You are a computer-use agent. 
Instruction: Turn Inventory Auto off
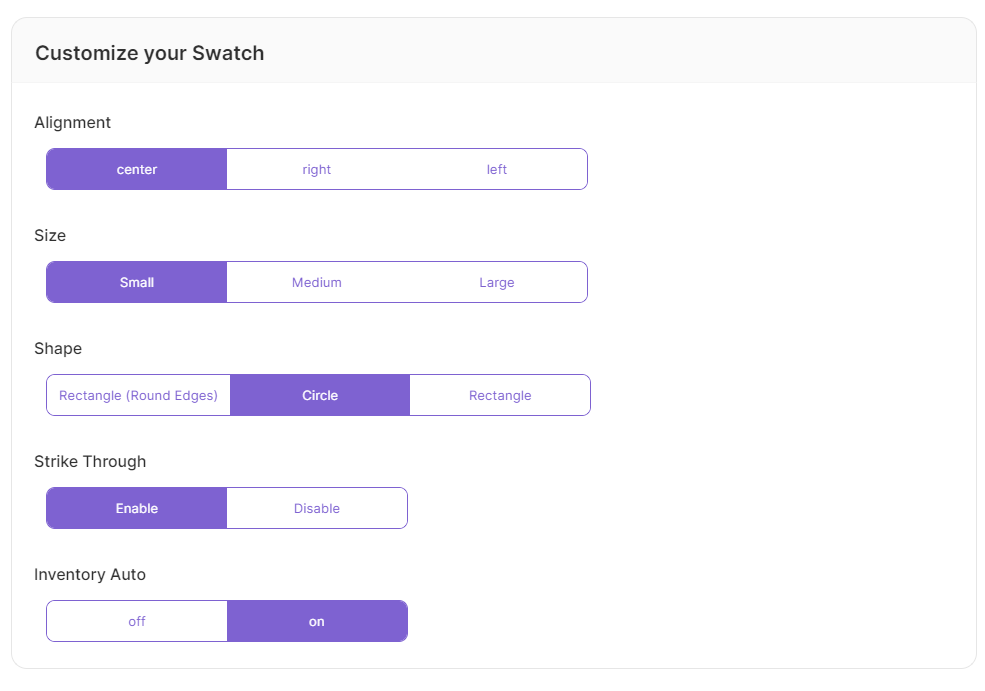point(137,621)
